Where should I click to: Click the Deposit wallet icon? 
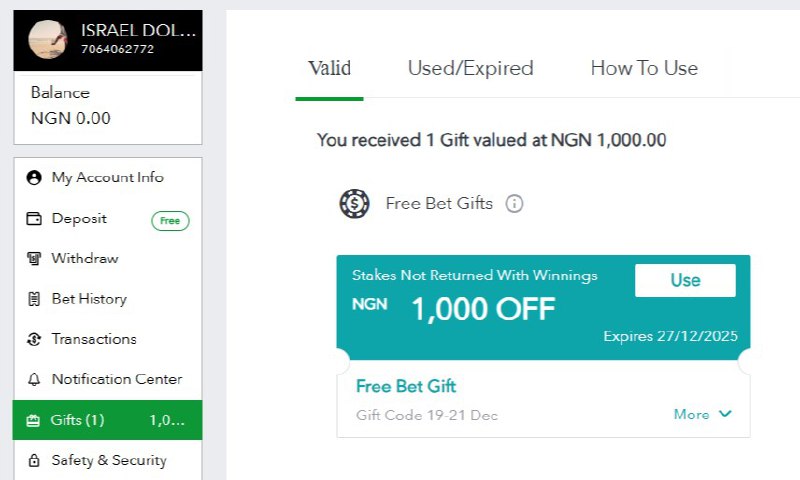click(x=33, y=219)
